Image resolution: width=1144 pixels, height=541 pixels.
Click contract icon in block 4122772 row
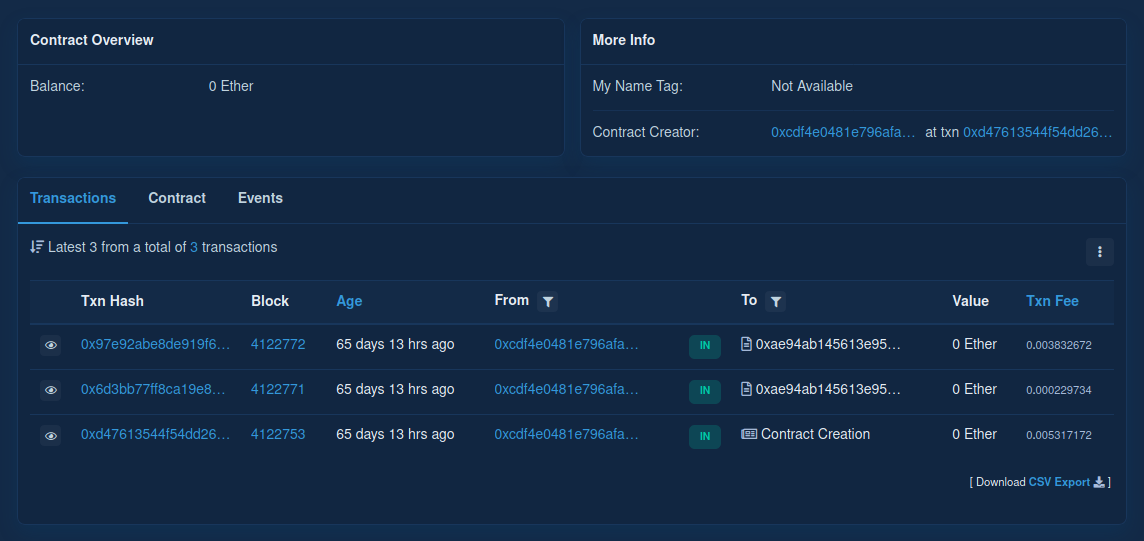[x=746, y=344]
